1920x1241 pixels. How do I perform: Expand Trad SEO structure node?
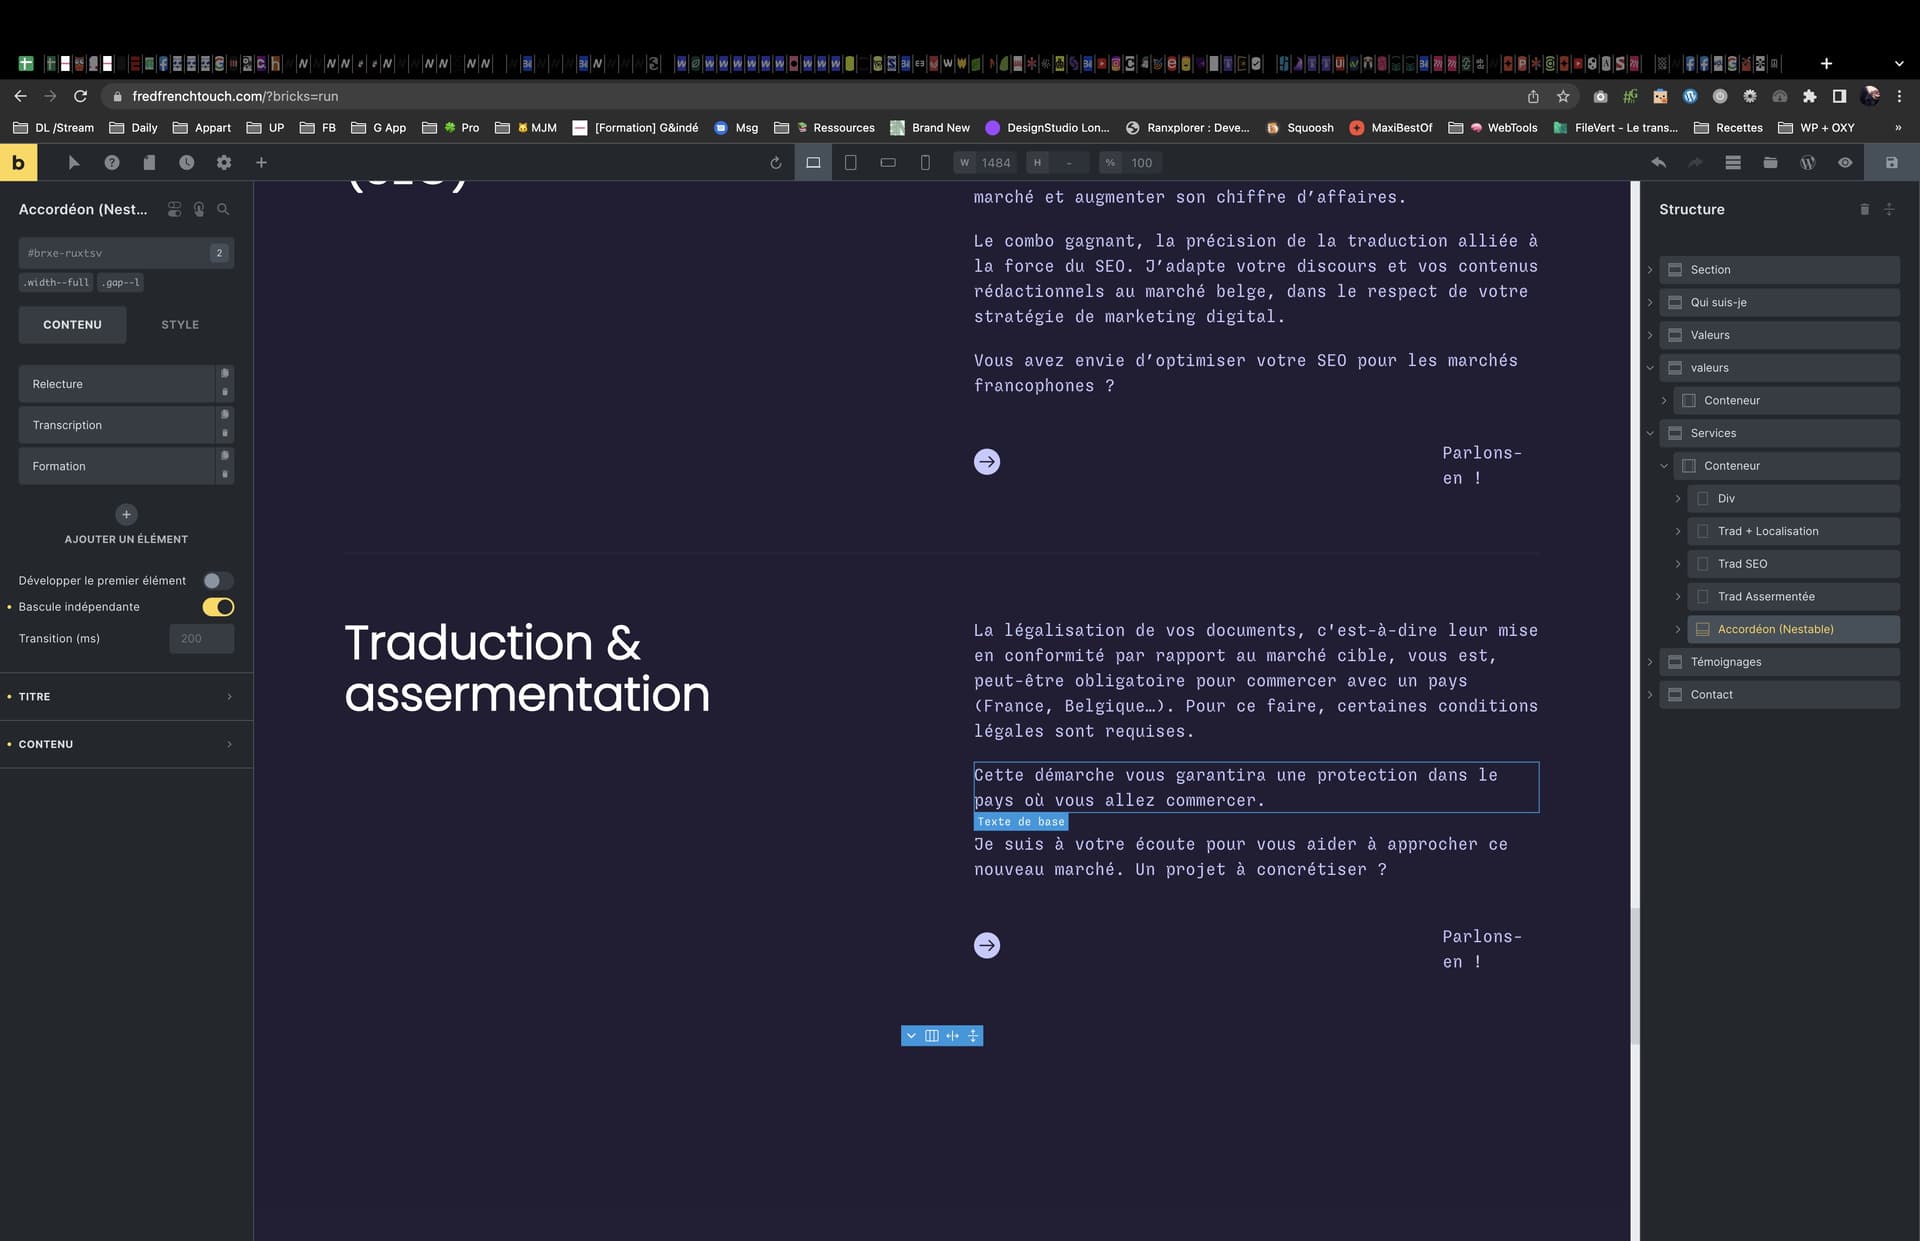point(1678,564)
